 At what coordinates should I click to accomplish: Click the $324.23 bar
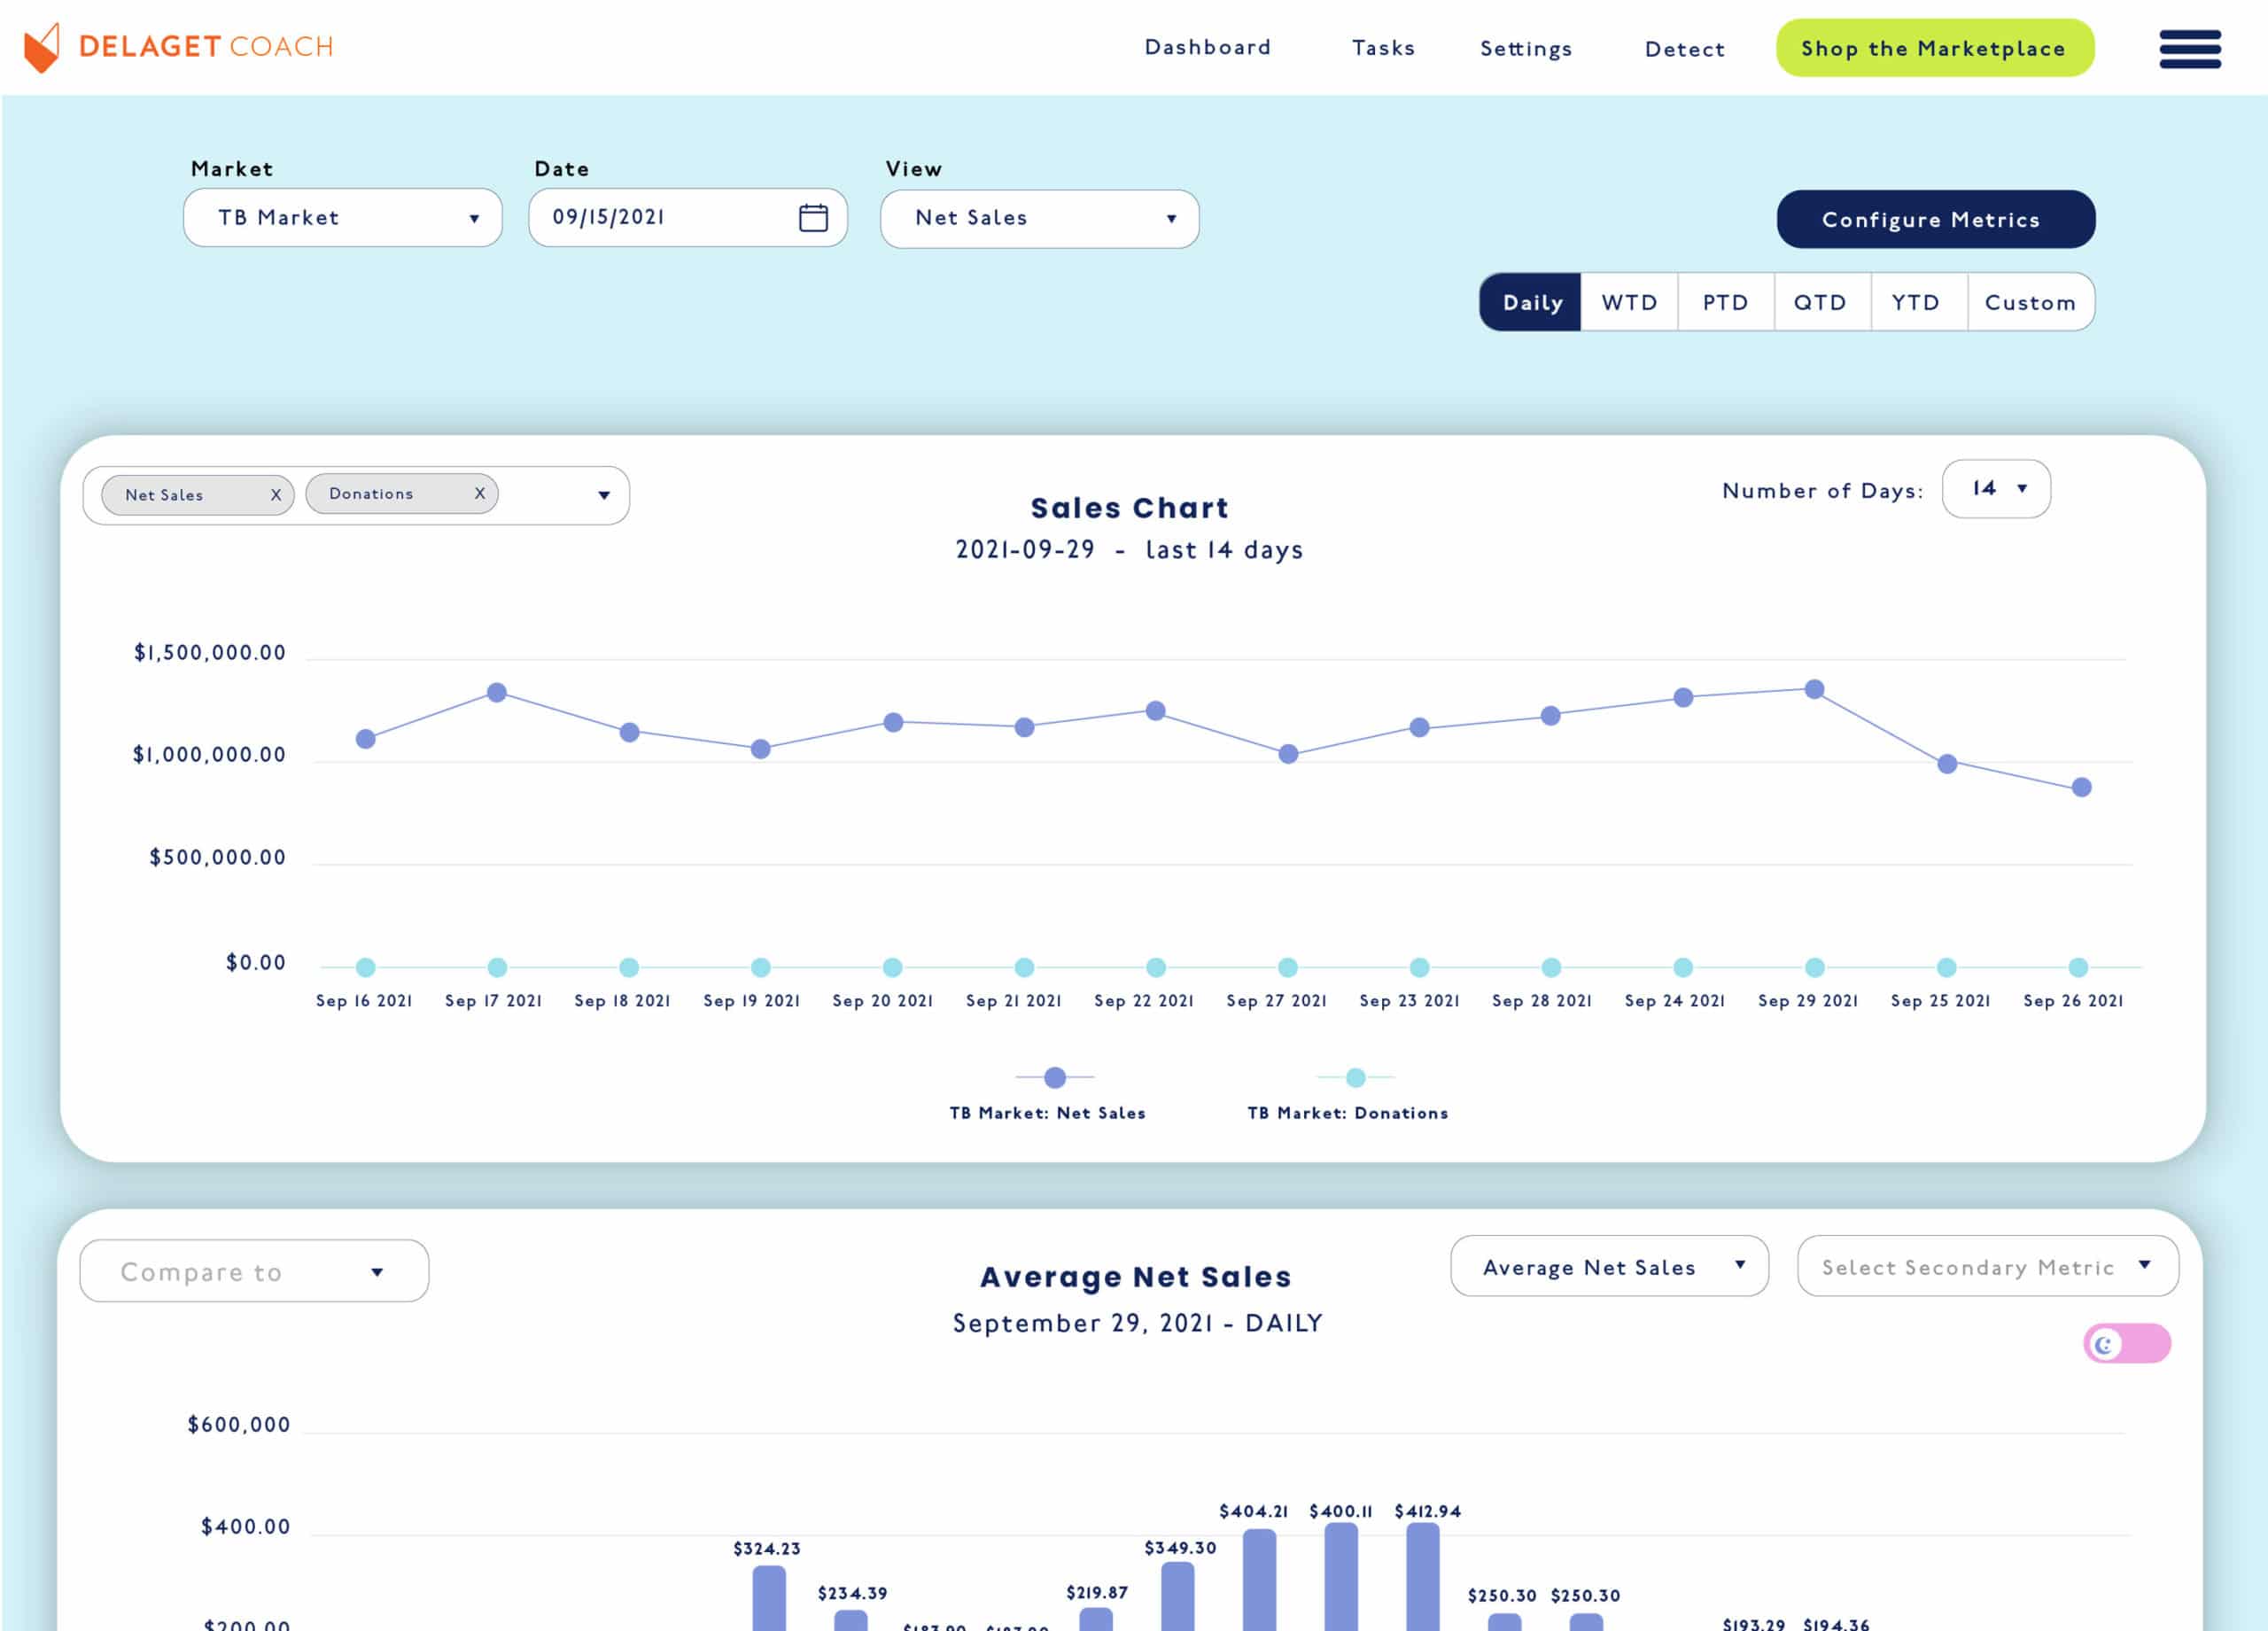(769, 1598)
